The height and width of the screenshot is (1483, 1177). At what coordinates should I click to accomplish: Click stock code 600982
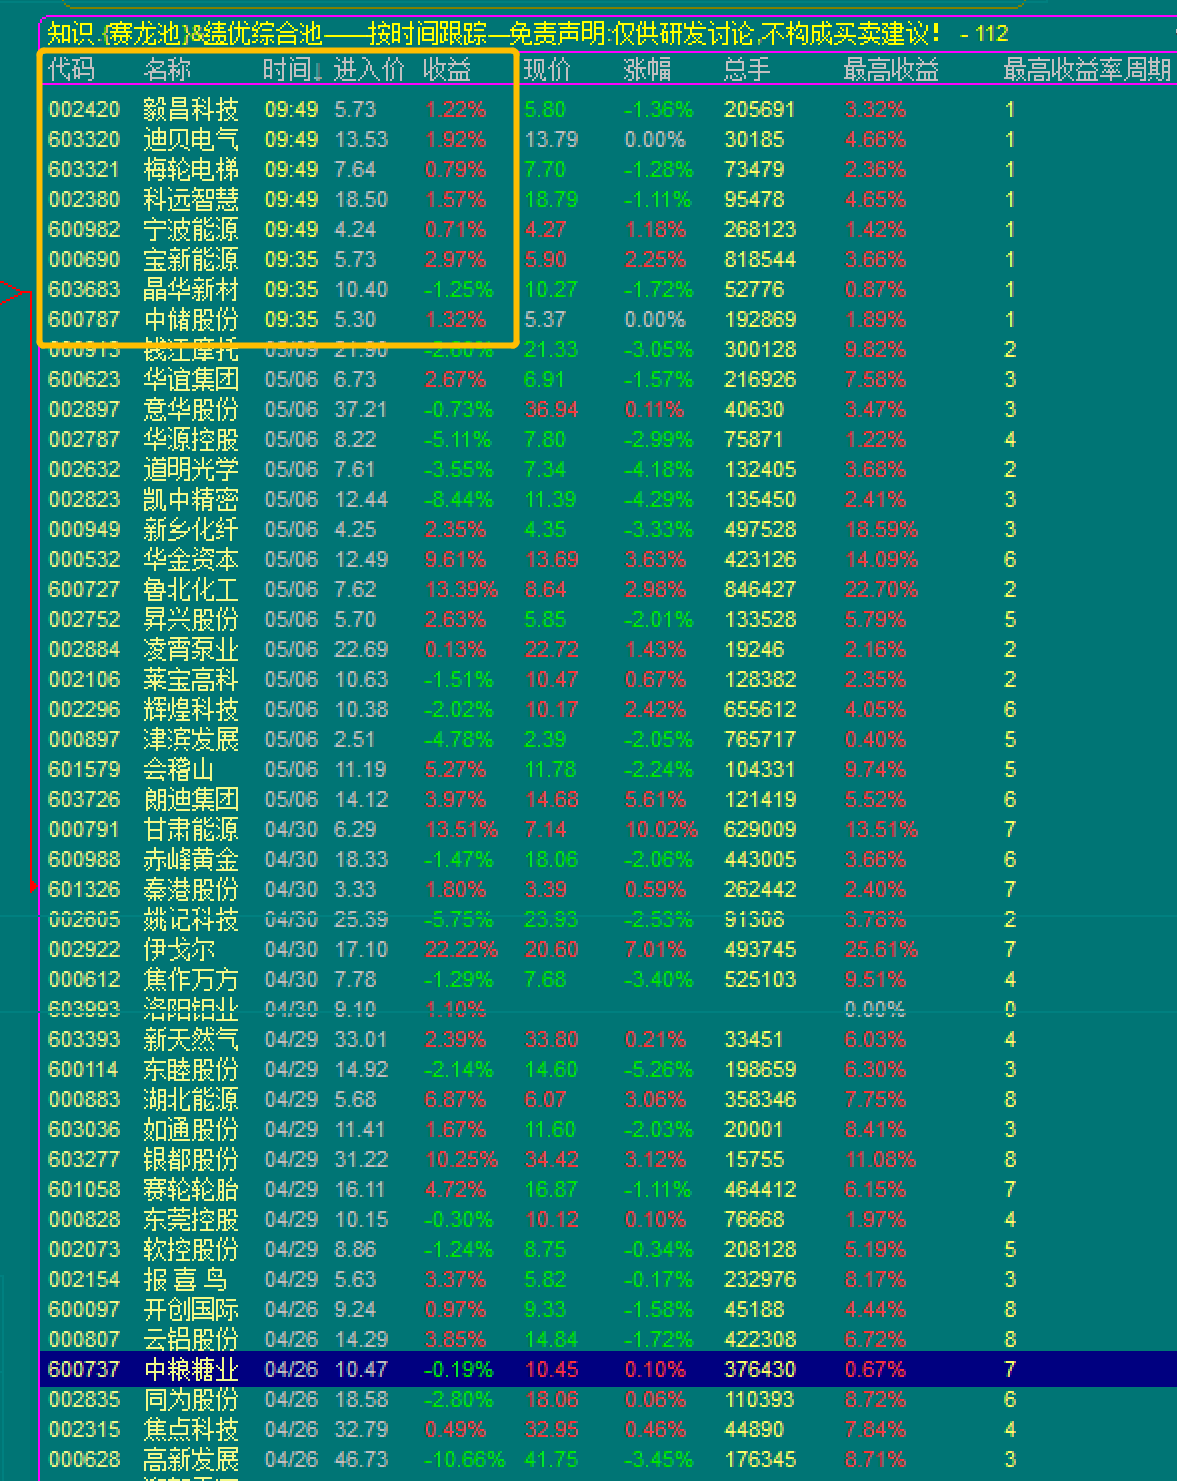(x=84, y=230)
